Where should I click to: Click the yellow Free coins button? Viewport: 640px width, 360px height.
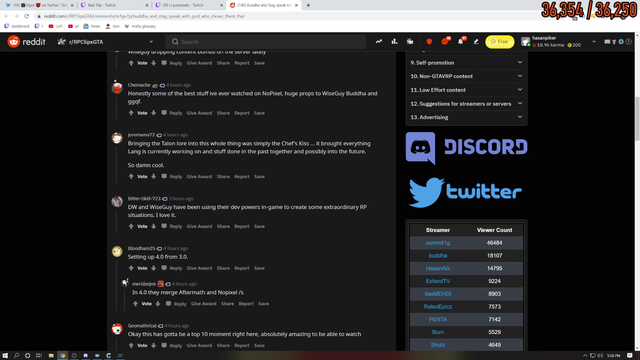point(500,42)
